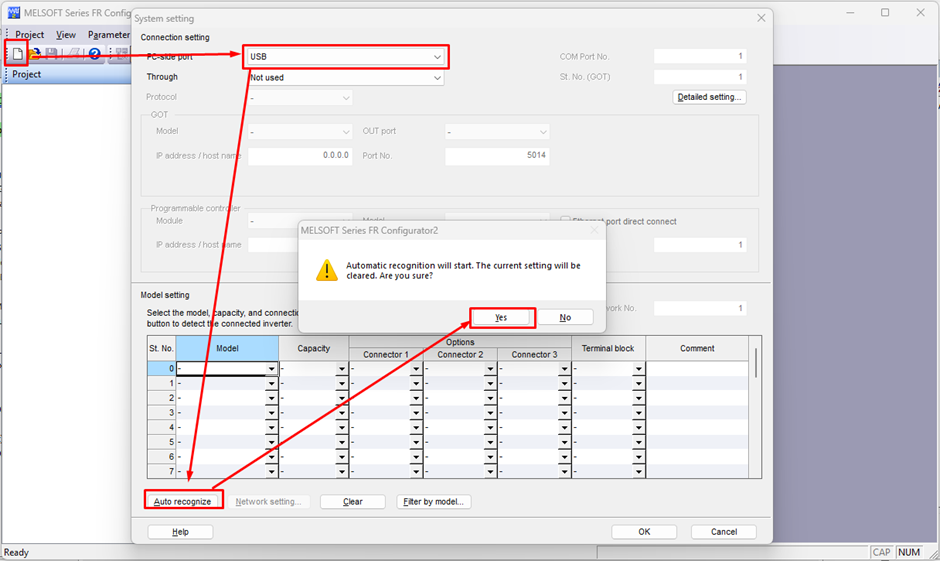940x561 pixels.
Task: Click the Project panel title bar
Action: [67, 74]
